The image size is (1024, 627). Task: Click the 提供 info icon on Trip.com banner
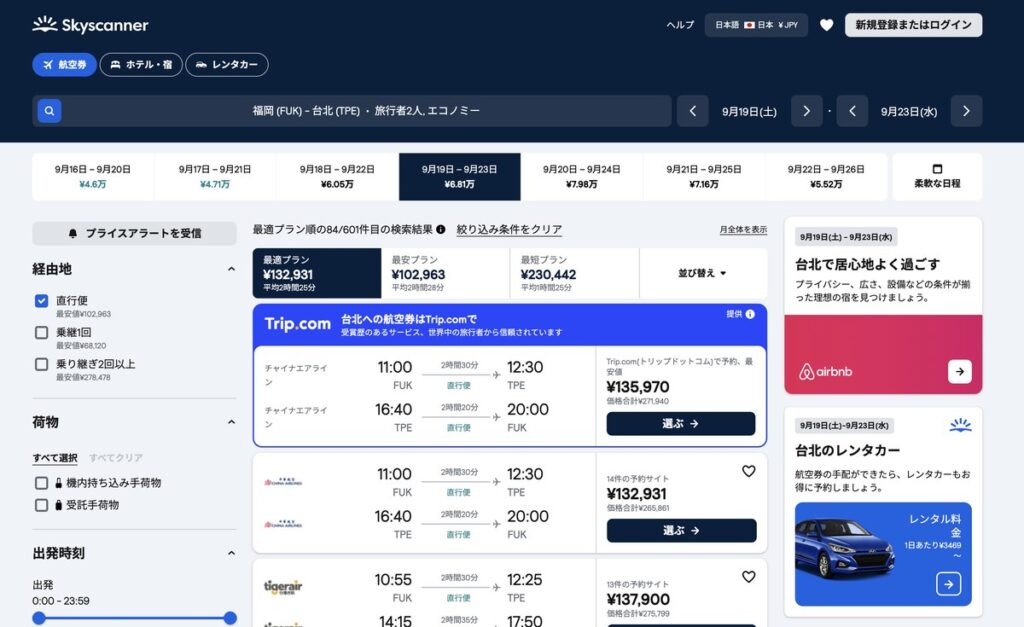[x=750, y=314]
